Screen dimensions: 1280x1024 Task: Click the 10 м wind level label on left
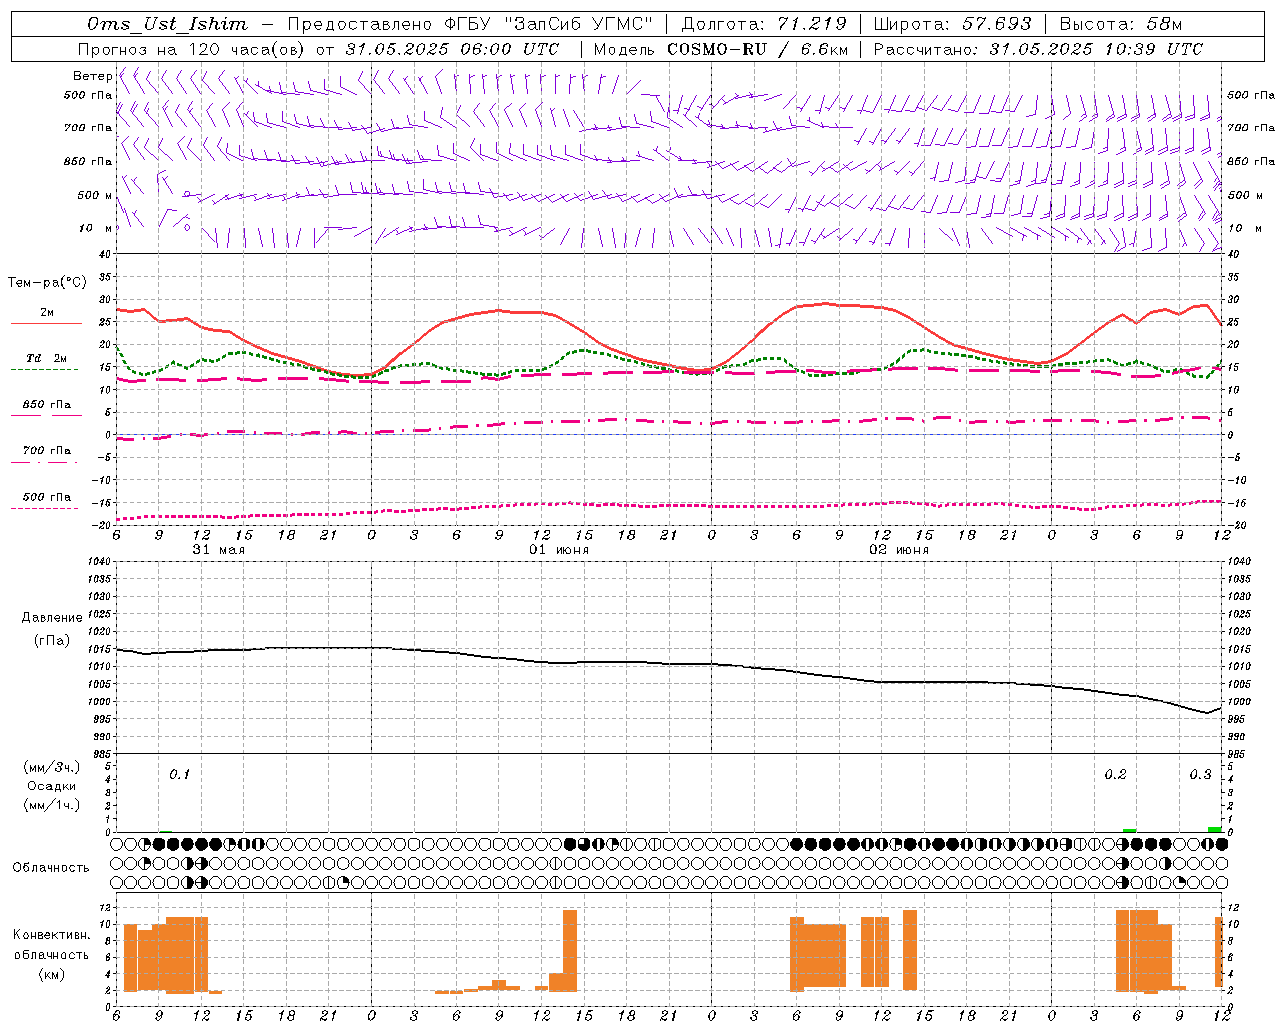pos(95,228)
